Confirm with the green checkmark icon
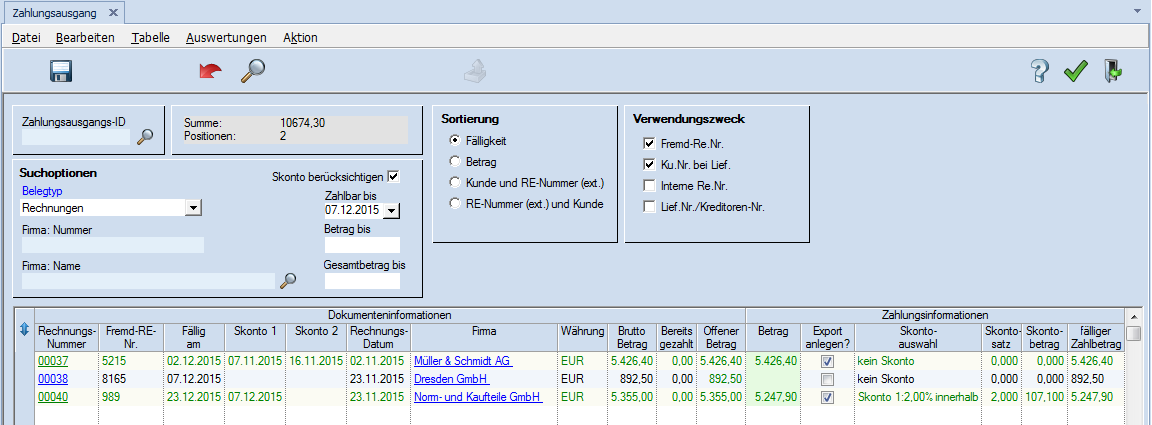Viewport: 1152px width, 425px height. [1075, 71]
